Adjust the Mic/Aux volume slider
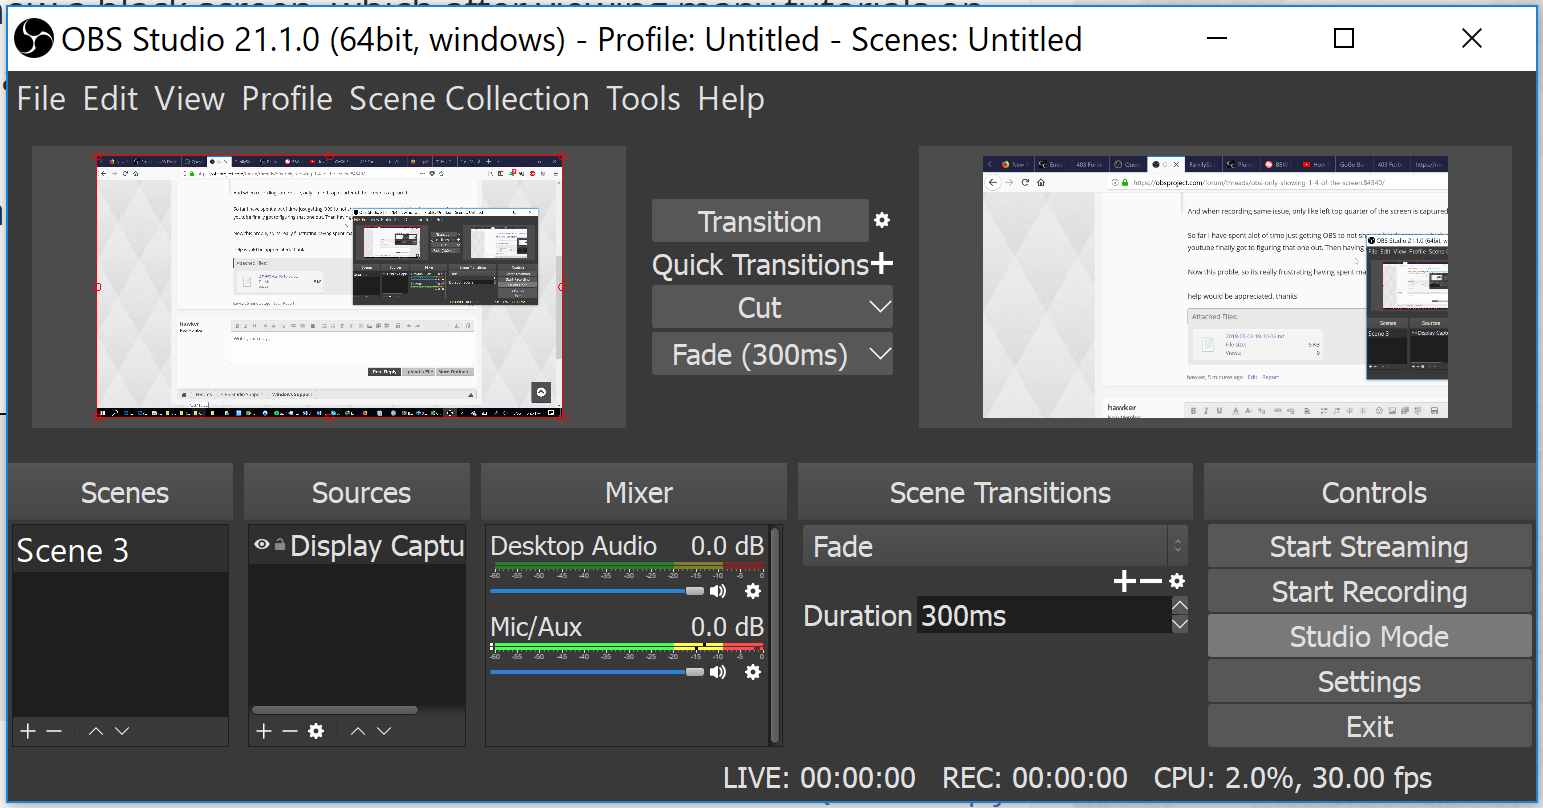 (x=597, y=672)
